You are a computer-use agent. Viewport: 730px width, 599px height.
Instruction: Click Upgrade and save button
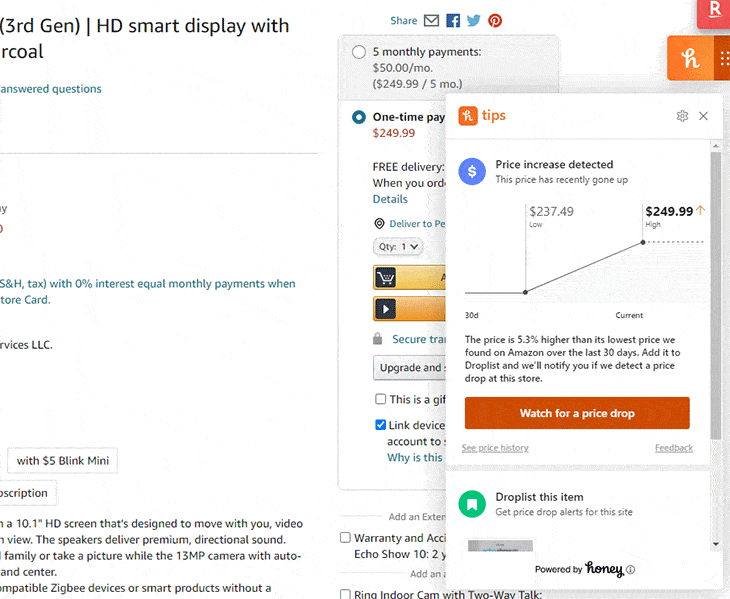[410, 368]
